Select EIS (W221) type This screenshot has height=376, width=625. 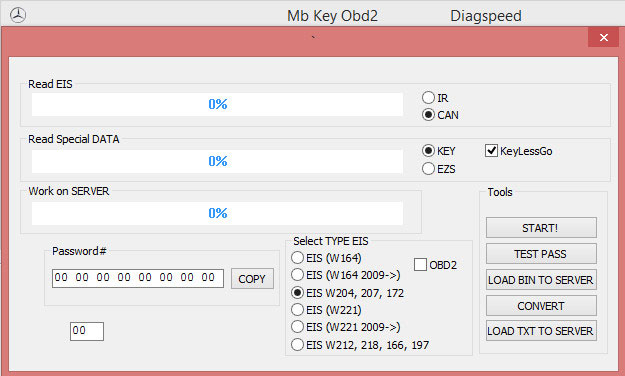point(297,310)
